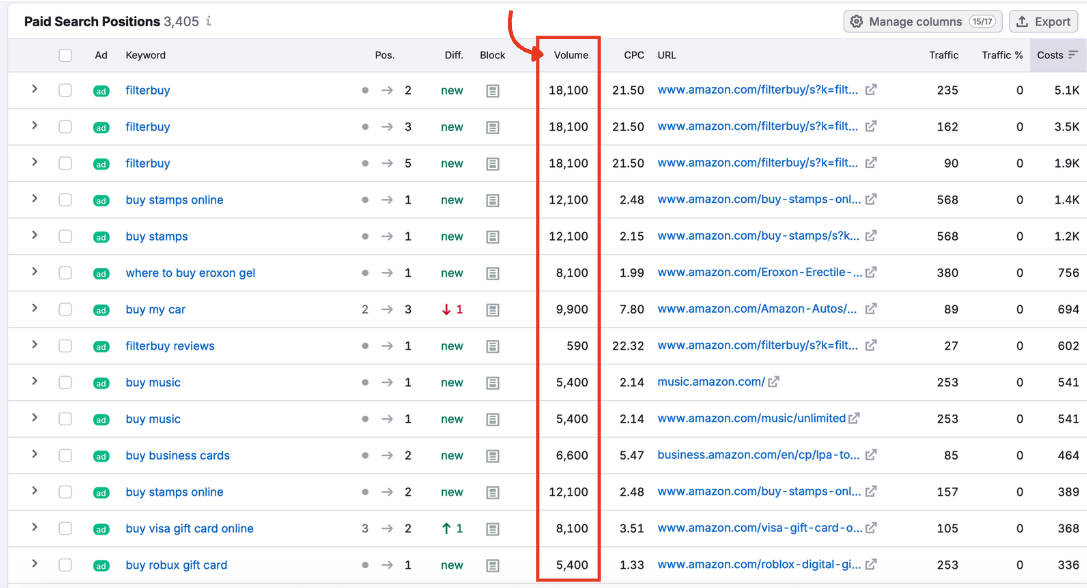Toggle the select-all checkbox in the table header

[x=67, y=55]
